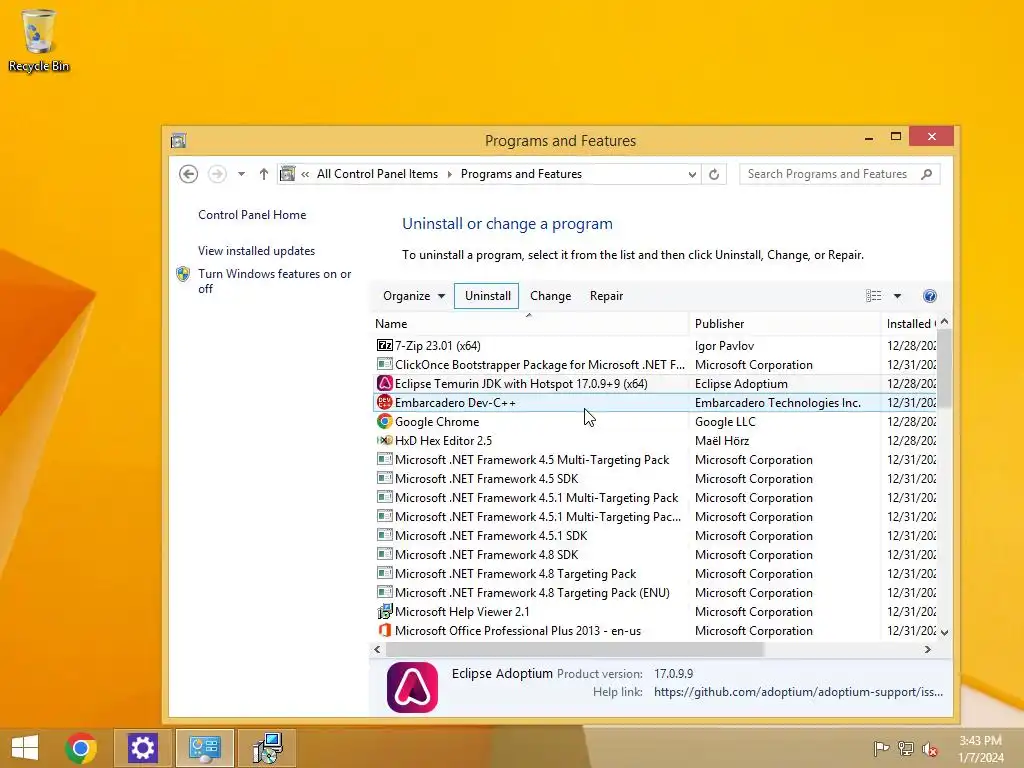Open Control Panel Home link
The height and width of the screenshot is (768, 1024).
coord(252,215)
